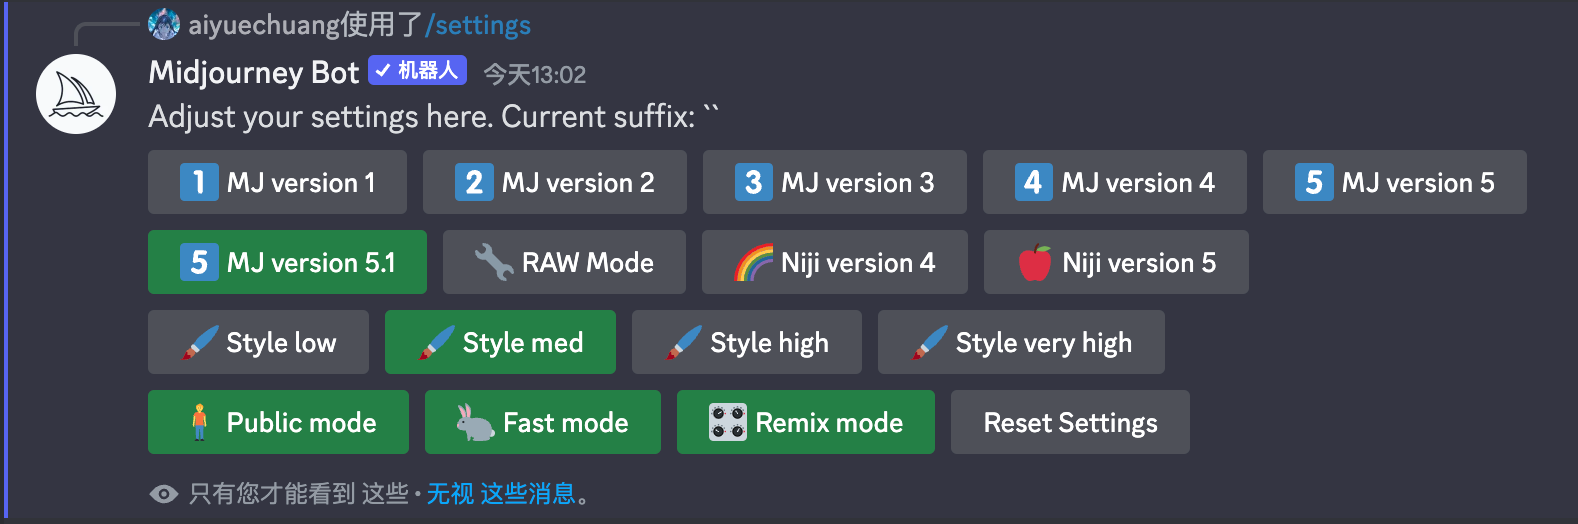Switch to MJ version 4
The image size is (1578, 524).
[1115, 182]
